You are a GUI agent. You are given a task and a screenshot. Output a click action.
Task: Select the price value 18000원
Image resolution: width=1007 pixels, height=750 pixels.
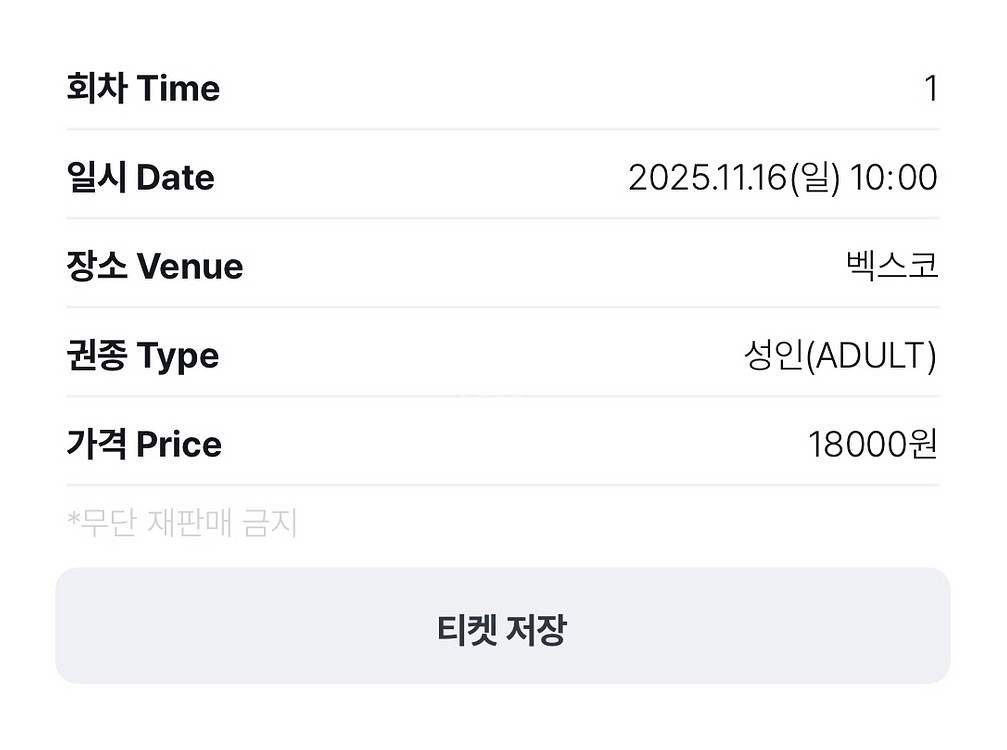coord(872,445)
